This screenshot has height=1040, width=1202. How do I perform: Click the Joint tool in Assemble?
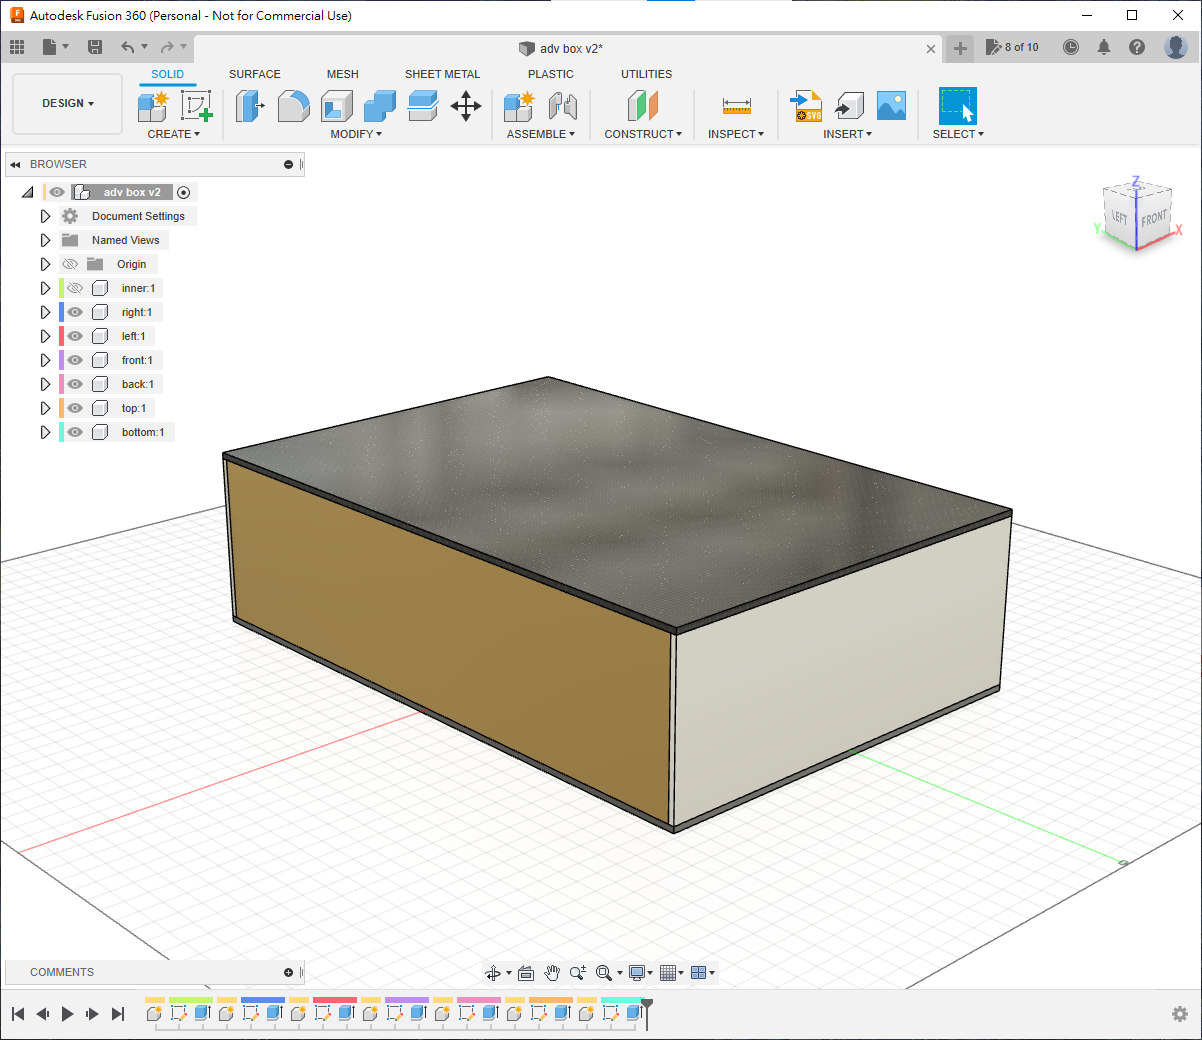click(x=563, y=106)
